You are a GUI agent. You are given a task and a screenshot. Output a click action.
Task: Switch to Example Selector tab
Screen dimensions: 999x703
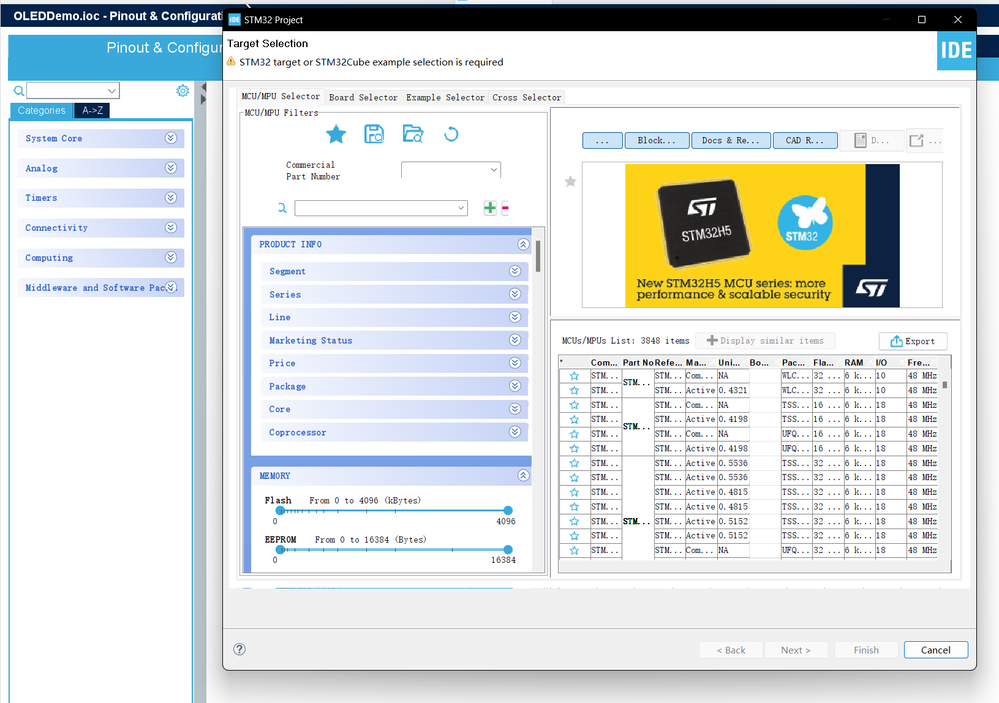[x=445, y=98]
